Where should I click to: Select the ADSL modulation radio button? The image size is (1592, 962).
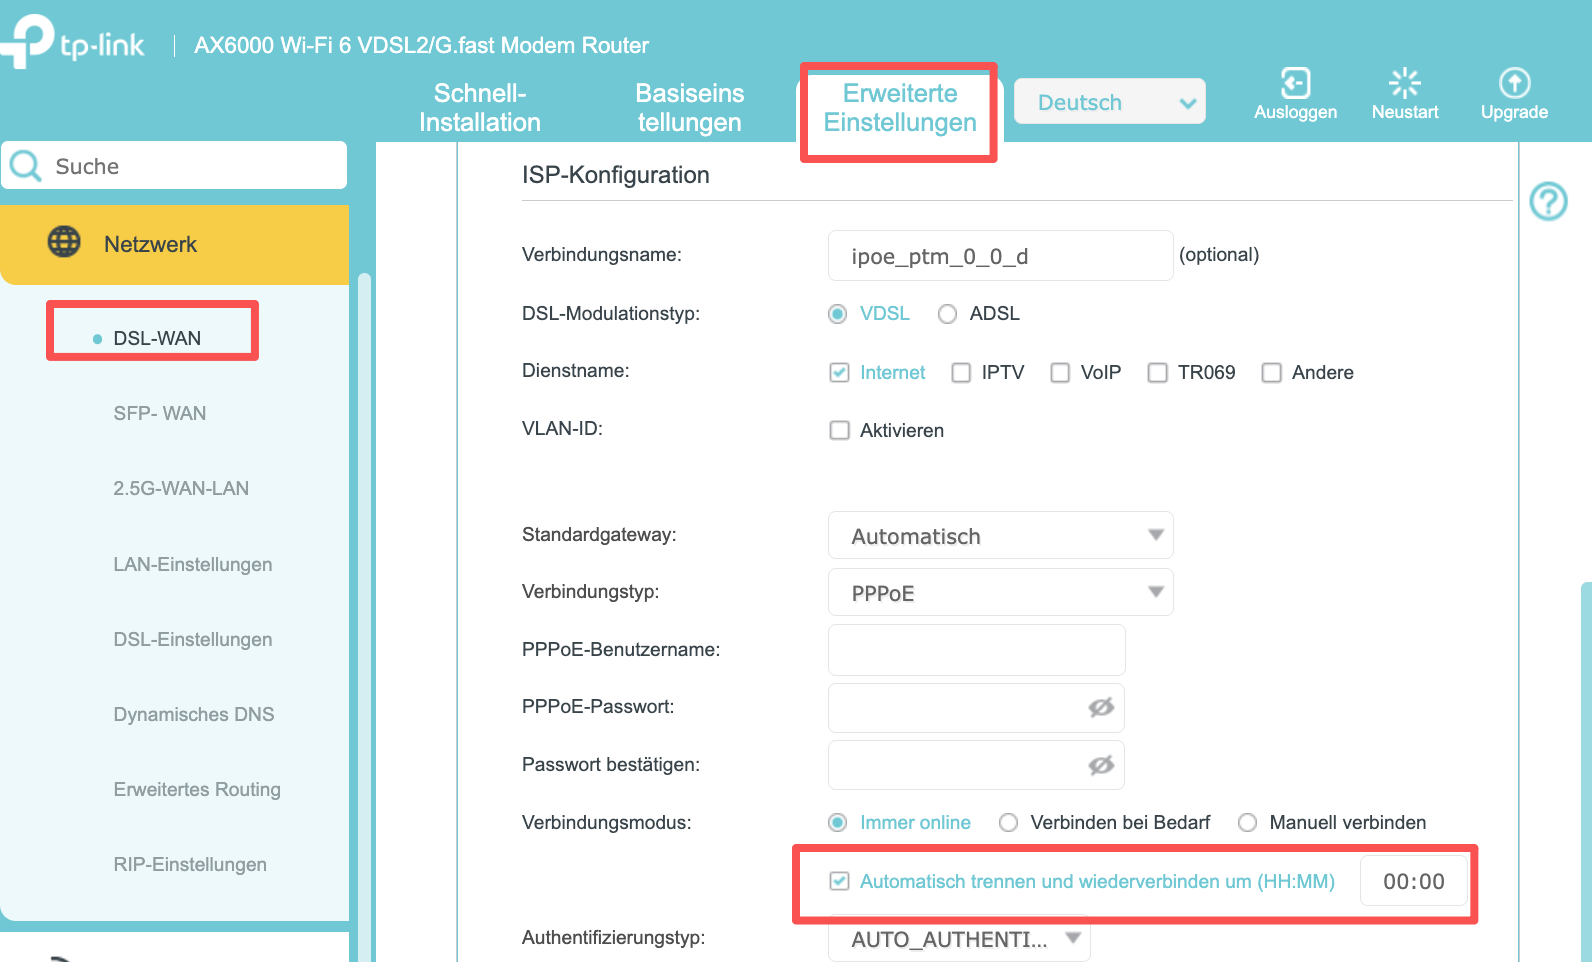pos(947,314)
